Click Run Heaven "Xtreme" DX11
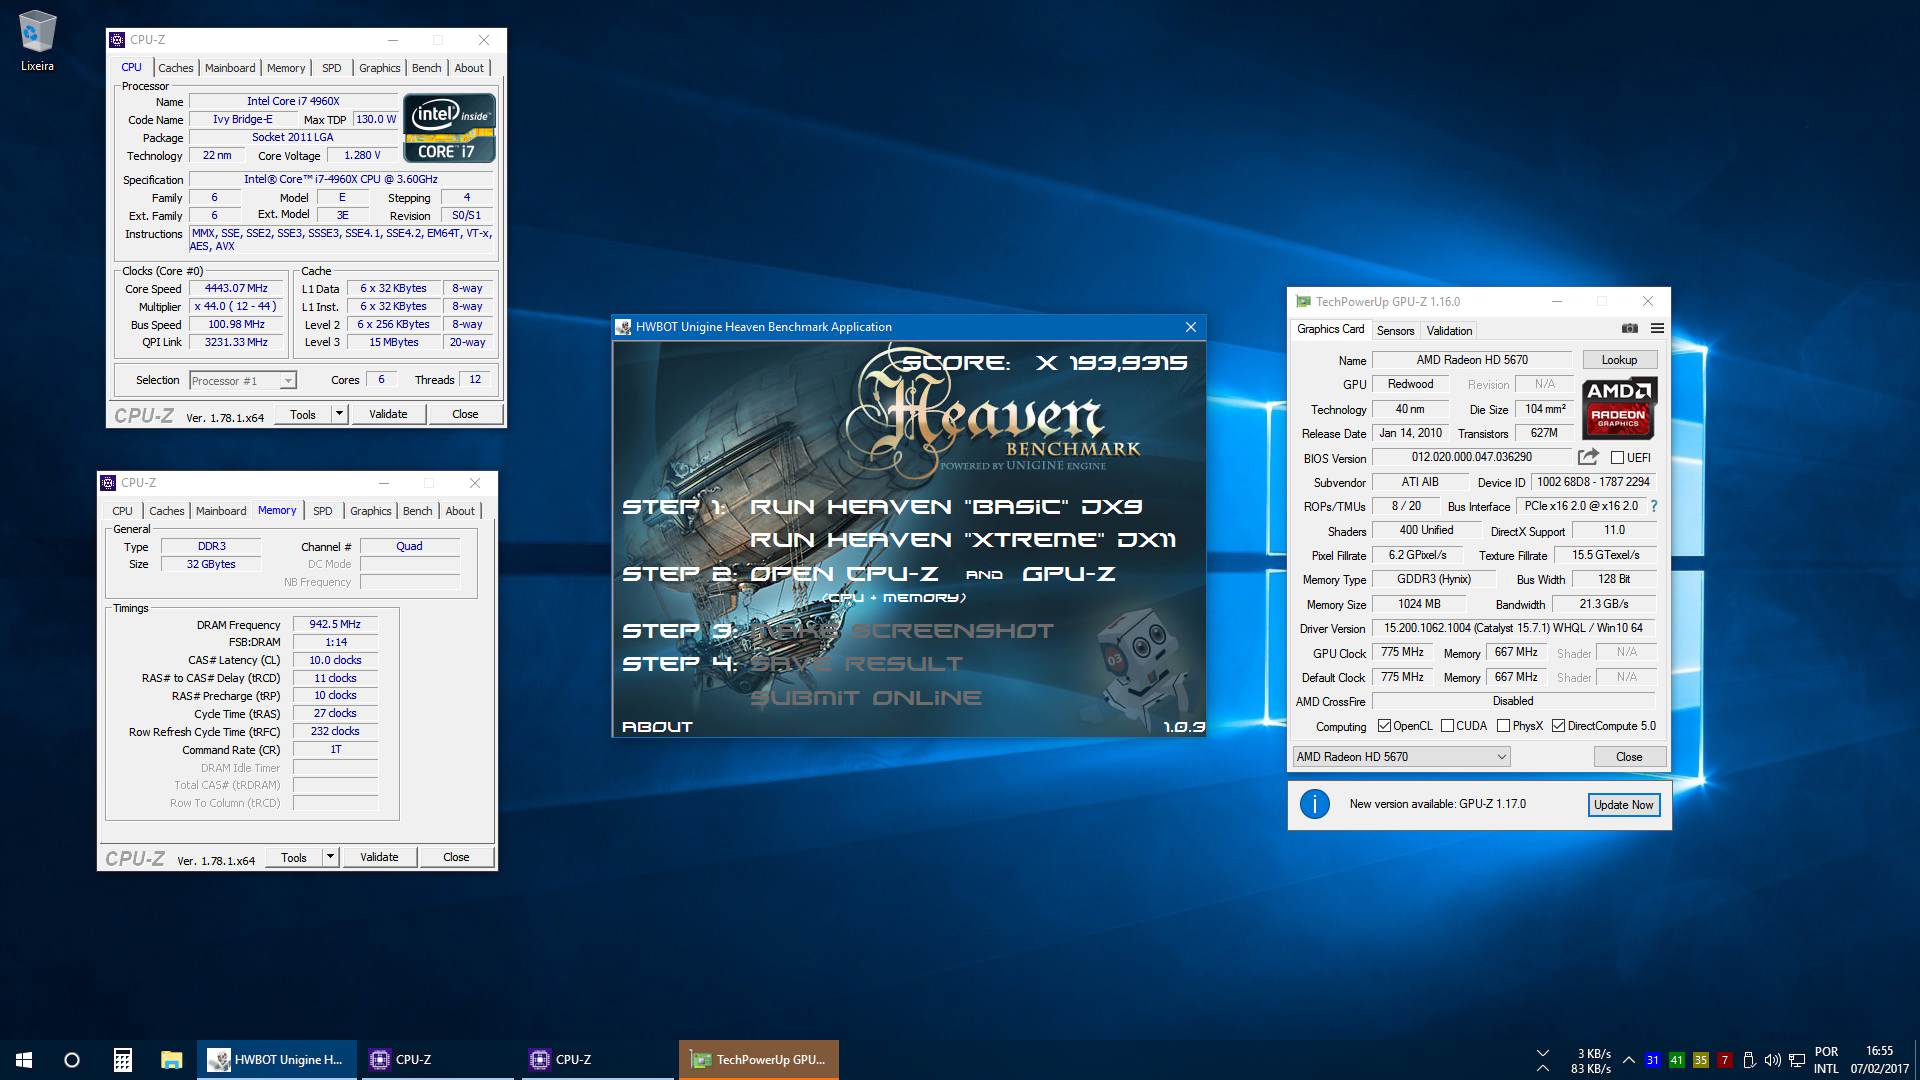Viewport: 1920px width, 1080px height. (x=963, y=540)
